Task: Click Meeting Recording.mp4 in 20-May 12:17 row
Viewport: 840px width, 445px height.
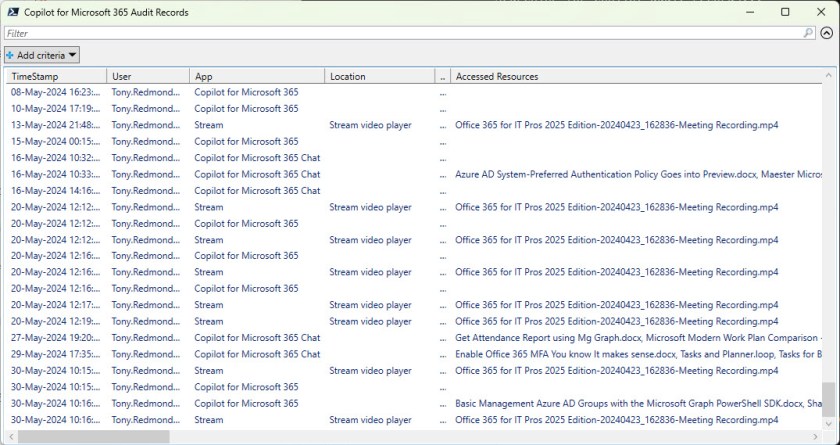Action: (617, 305)
